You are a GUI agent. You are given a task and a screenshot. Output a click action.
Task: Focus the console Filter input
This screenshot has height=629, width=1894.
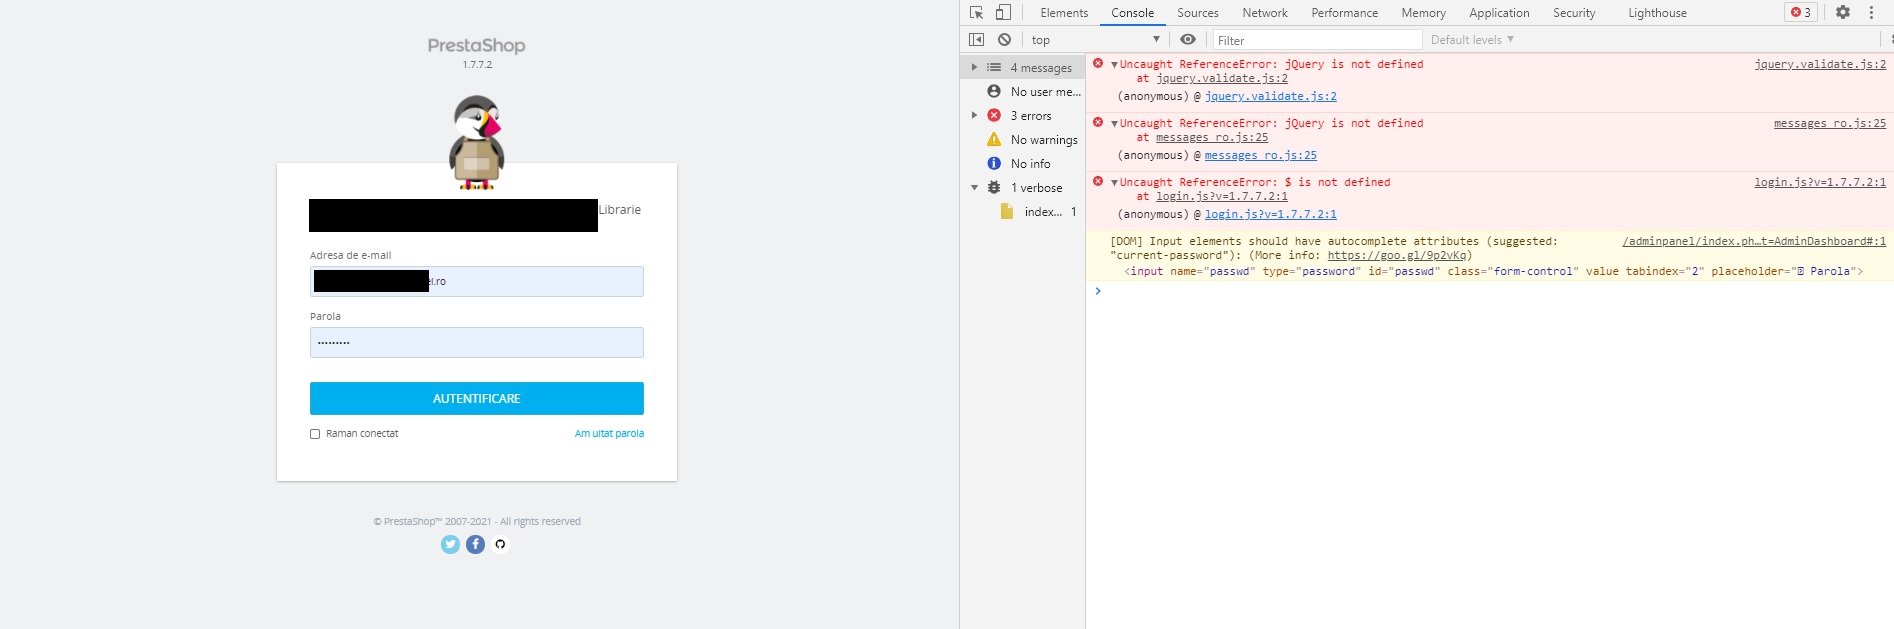pyautogui.click(x=1317, y=40)
